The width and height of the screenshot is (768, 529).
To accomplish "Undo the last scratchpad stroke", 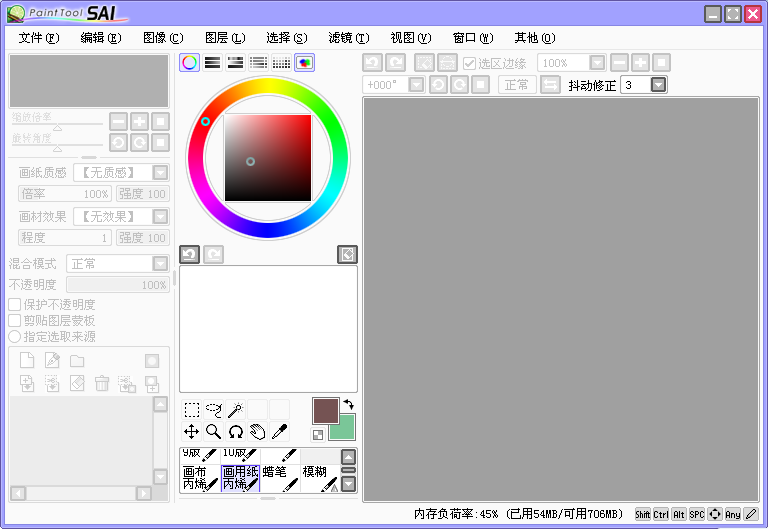I will (190, 254).
